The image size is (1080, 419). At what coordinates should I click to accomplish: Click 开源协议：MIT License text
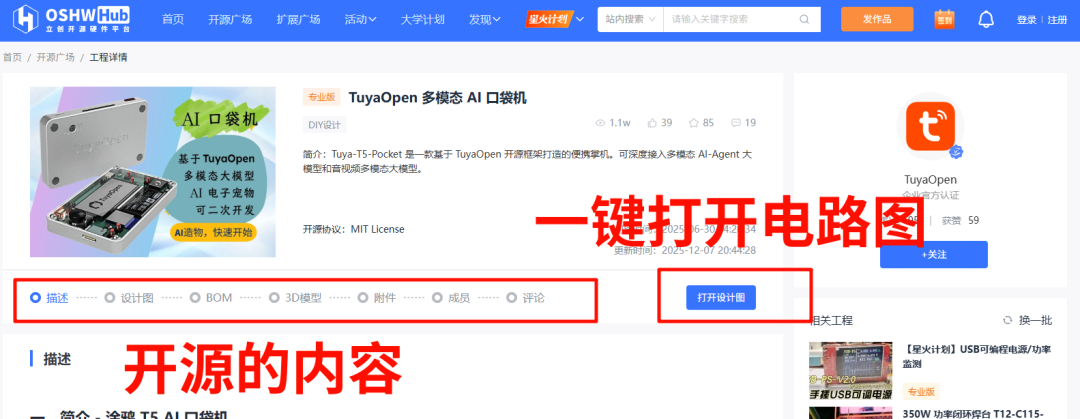pyautogui.click(x=353, y=229)
